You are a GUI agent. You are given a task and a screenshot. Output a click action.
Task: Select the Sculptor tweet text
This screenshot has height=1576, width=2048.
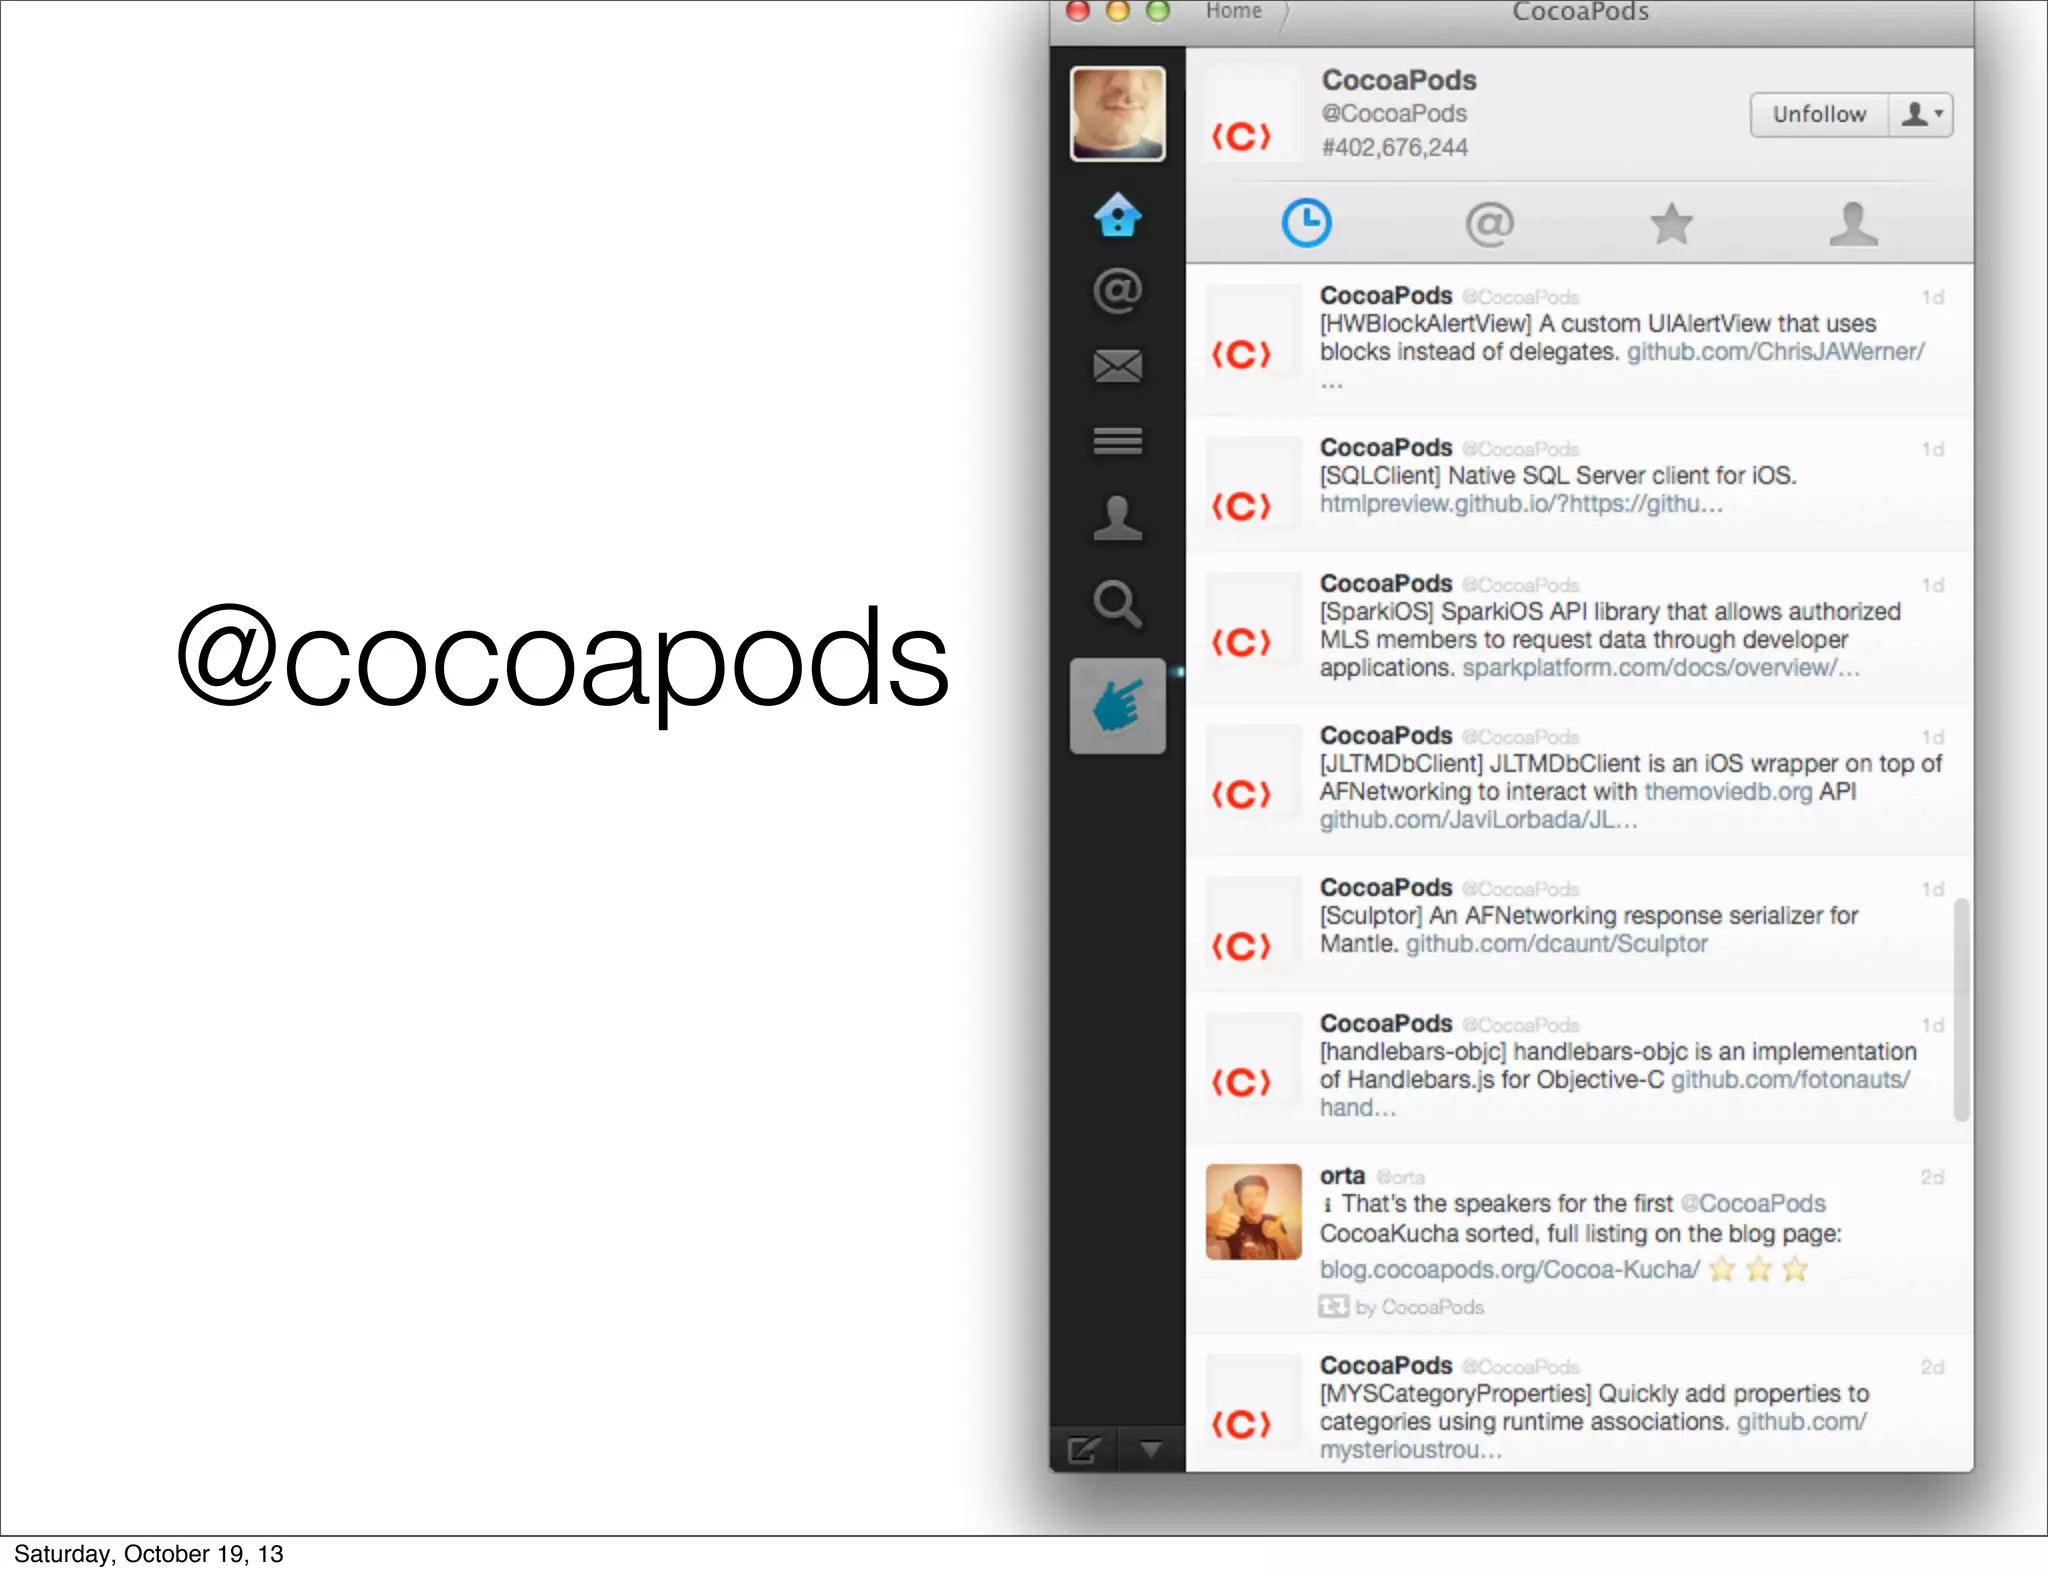click(1589, 930)
